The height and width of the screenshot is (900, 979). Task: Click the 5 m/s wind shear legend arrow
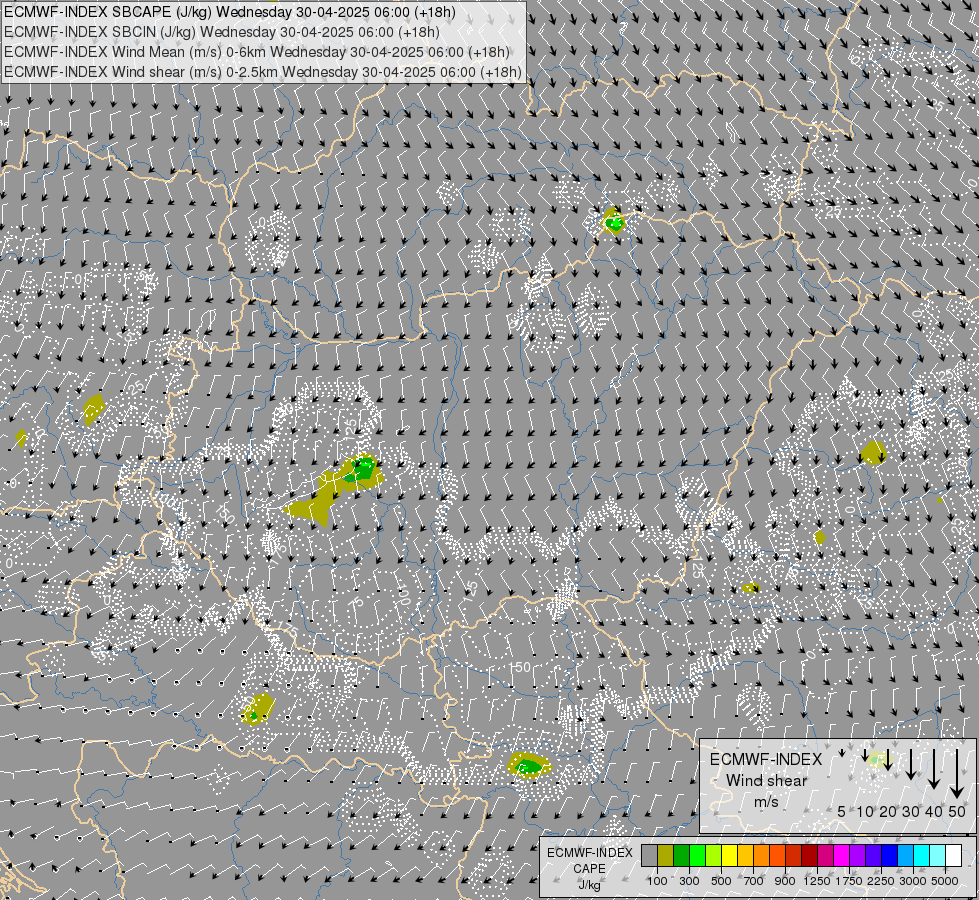(842, 753)
